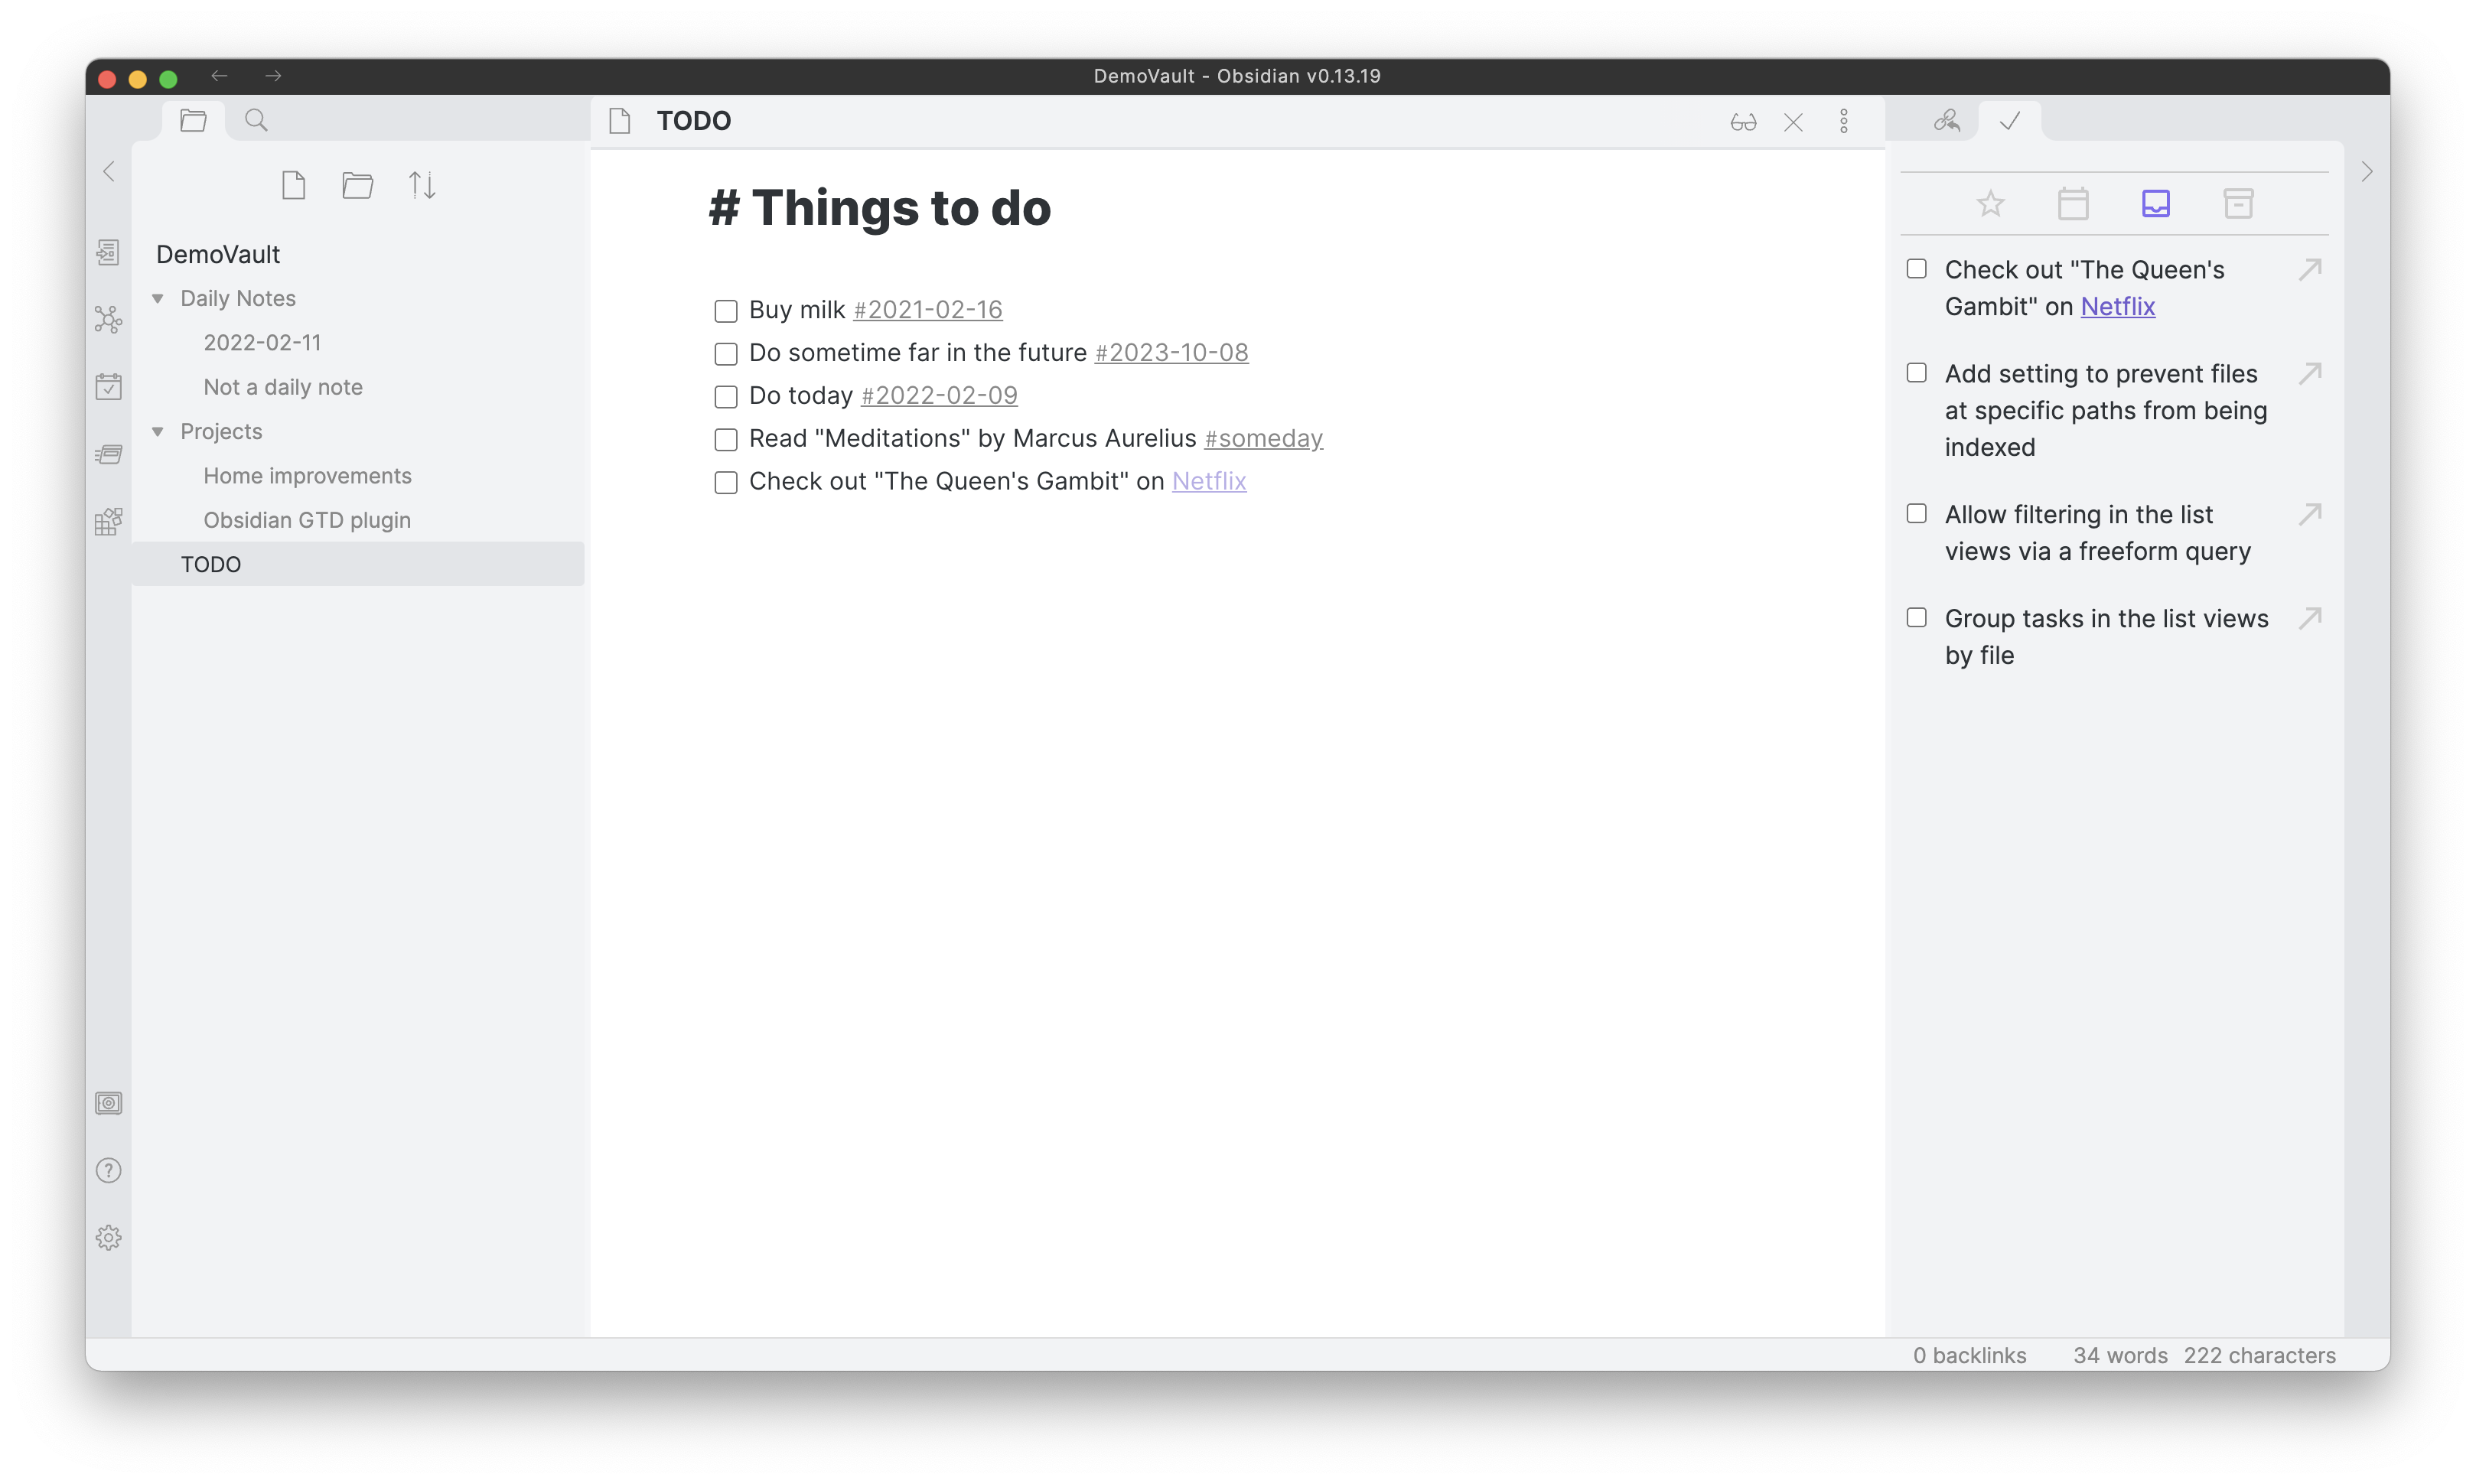2476x1484 pixels.
Task: Open the command palette ribbon icon
Action: click(108, 454)
